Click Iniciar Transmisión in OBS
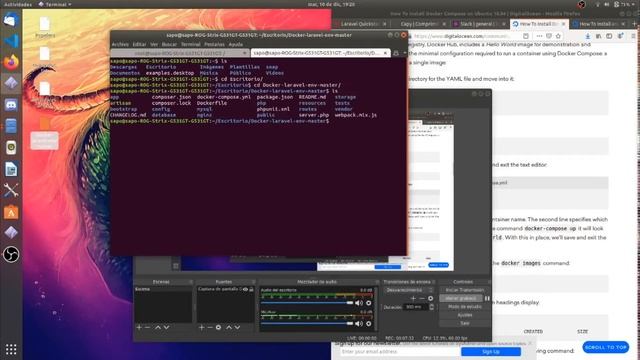Screen dimensions: 640x360 pos(464,290)
